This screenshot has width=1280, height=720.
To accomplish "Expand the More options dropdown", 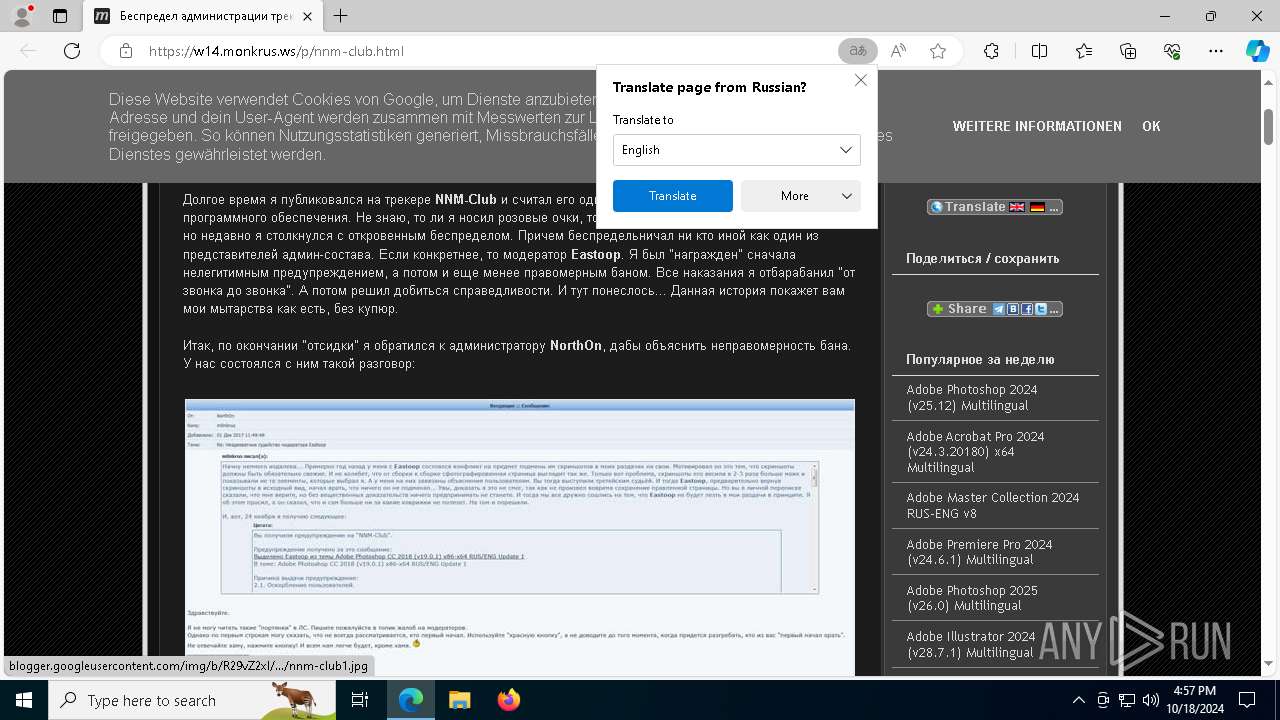I will (x=800, y=196).
